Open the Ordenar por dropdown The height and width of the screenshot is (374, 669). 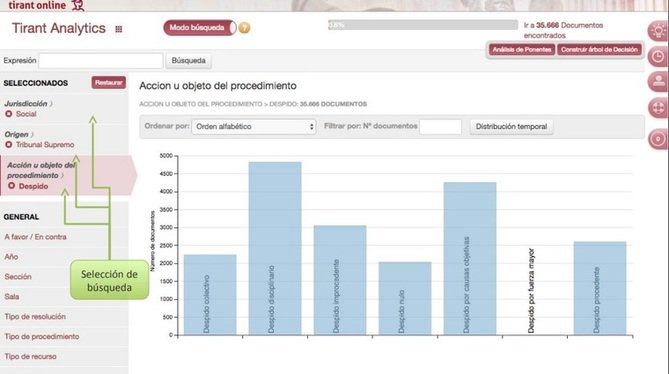(253, 127)
